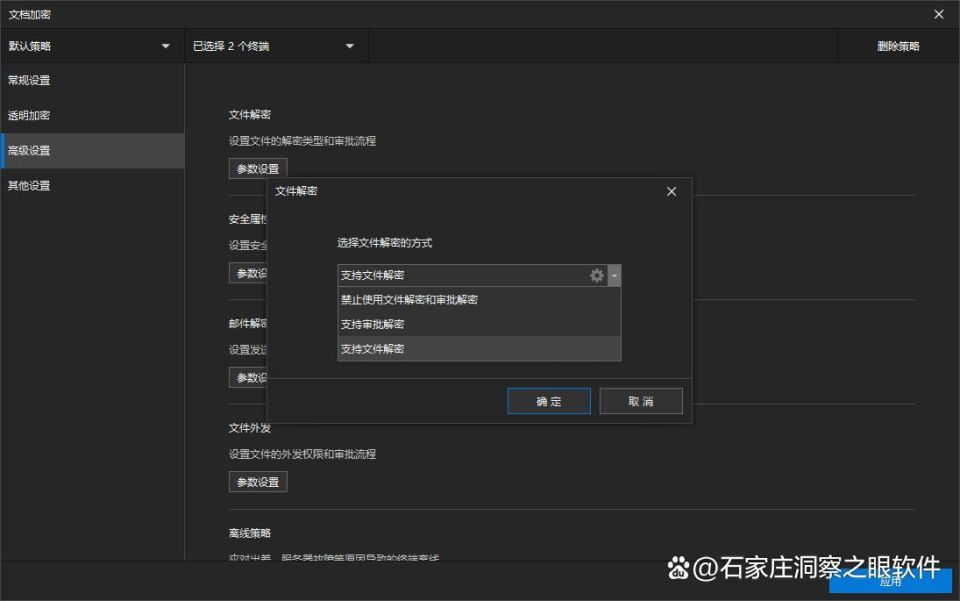
Task: Cancel with the 取消 button
Action: pyautogui.click(x=640, y=401)
